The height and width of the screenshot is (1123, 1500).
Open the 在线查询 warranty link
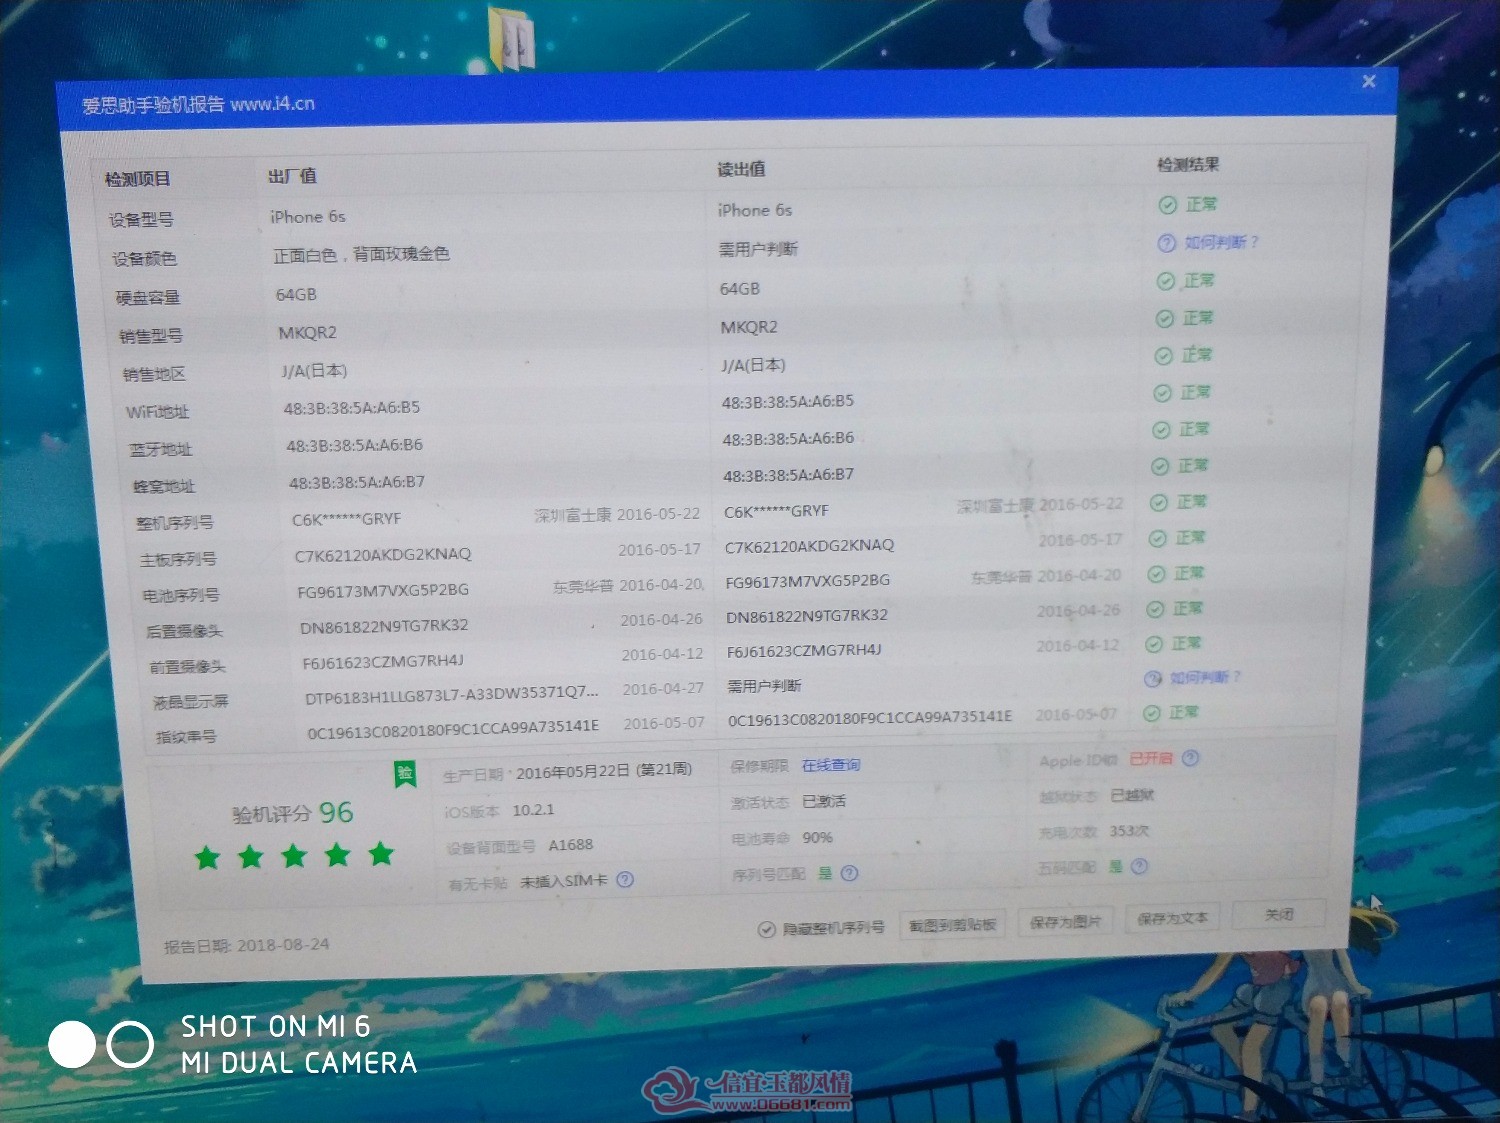831,765
